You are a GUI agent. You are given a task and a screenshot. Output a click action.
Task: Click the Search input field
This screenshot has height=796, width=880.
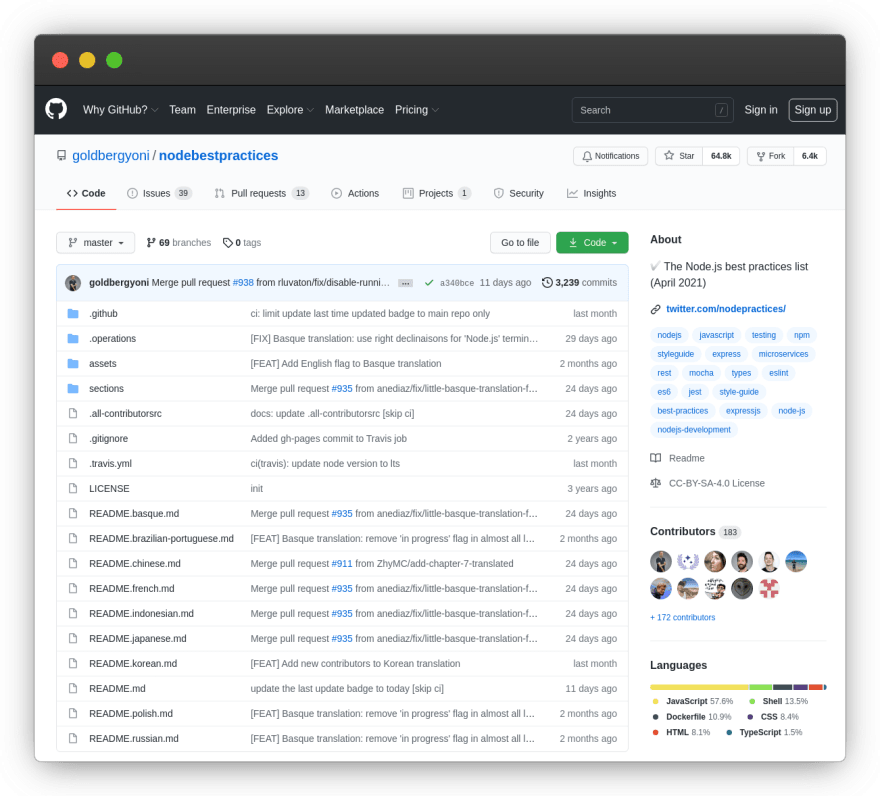point(652,110)
